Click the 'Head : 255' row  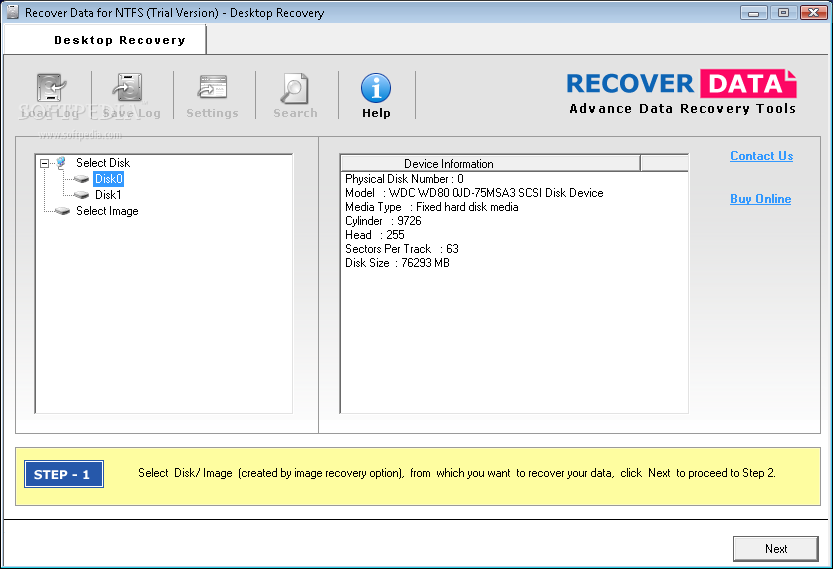(x=375, y=234)
